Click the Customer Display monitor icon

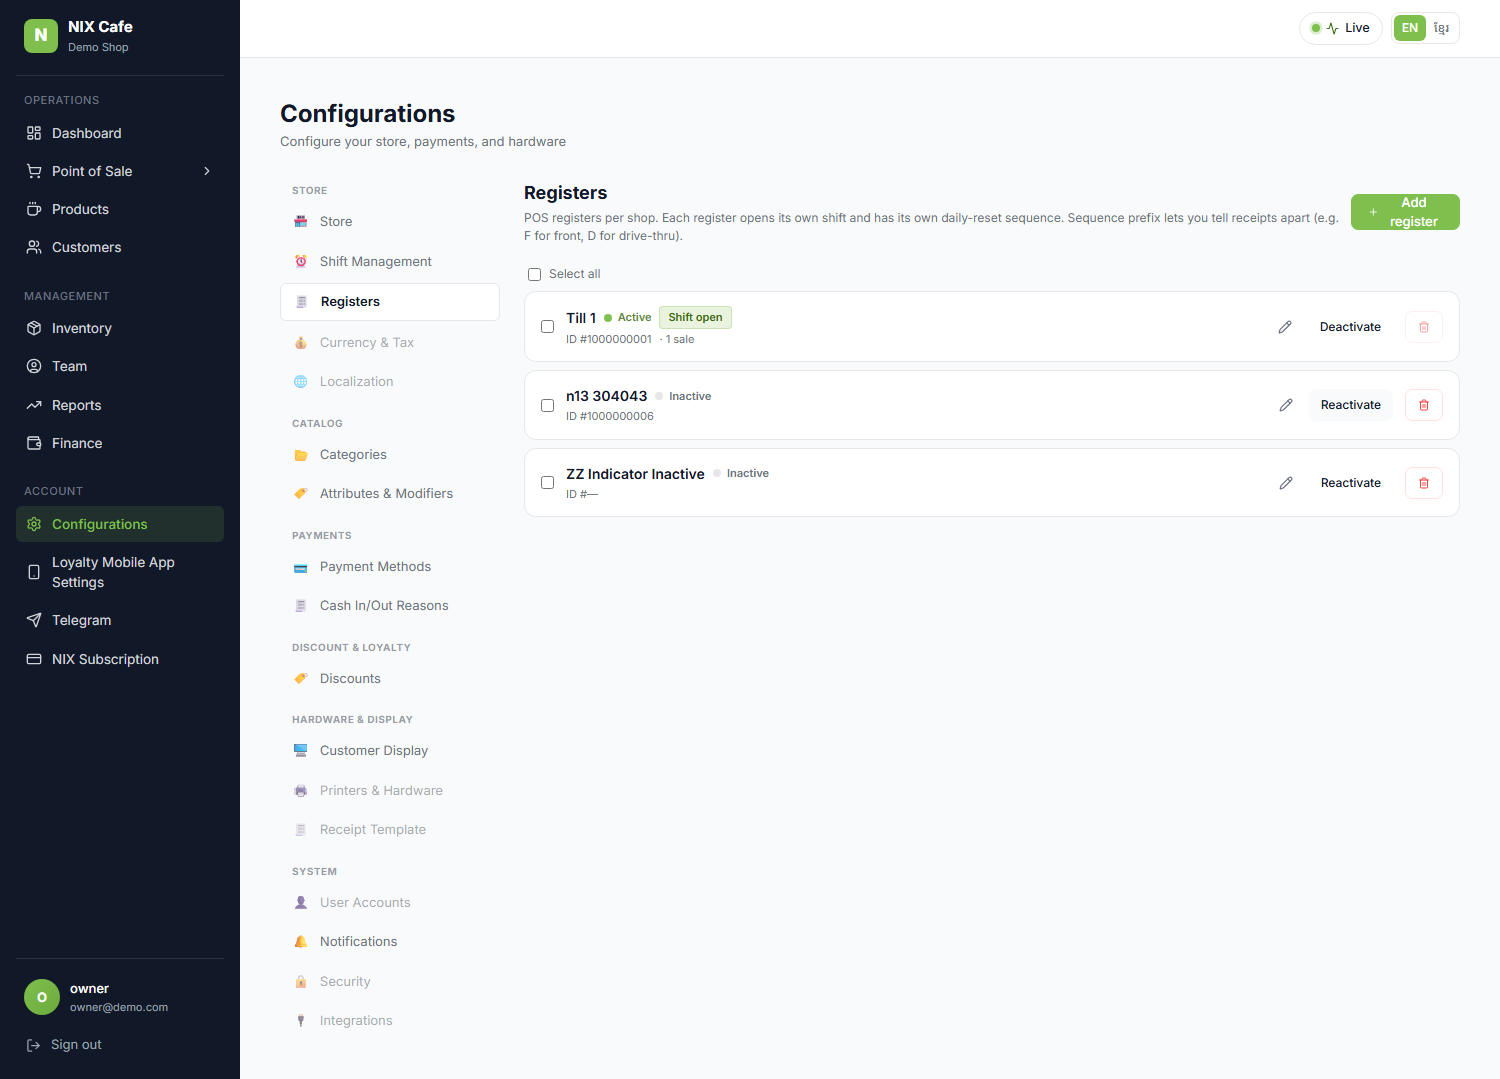[x=301, y=750]
